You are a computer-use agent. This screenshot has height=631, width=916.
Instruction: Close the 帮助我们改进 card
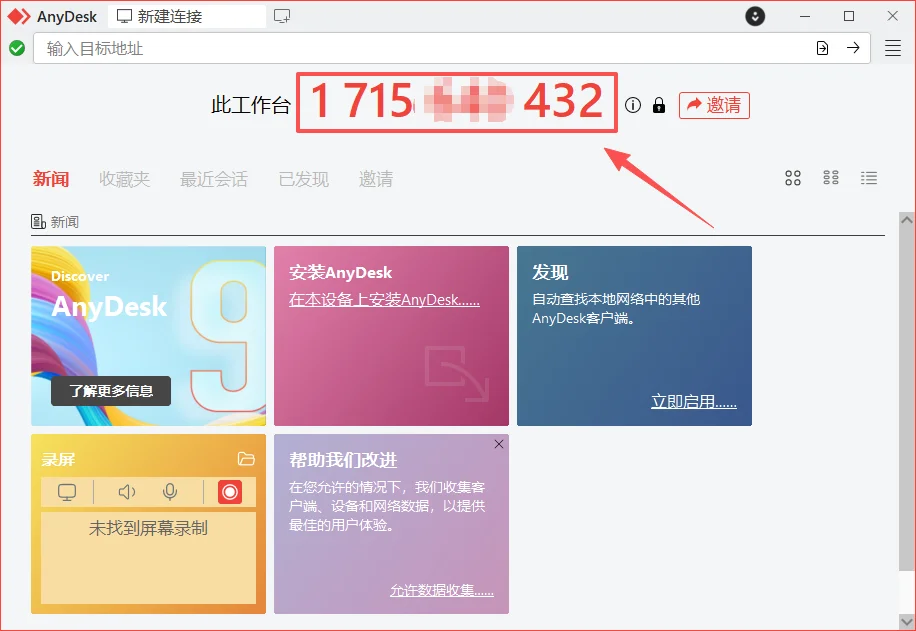(499, 444)
